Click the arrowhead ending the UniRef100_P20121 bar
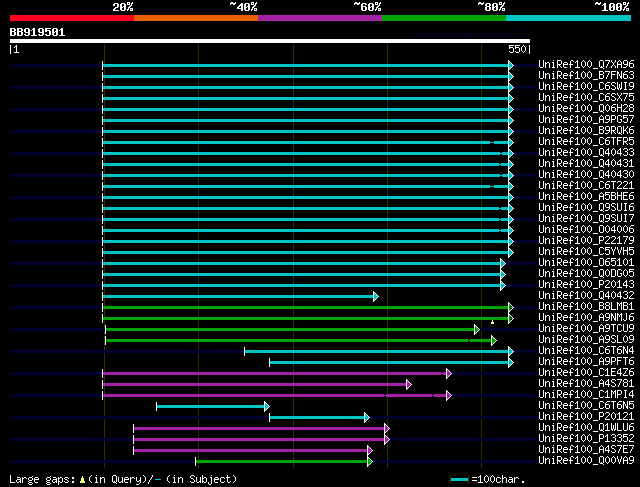 pos(367,418)
